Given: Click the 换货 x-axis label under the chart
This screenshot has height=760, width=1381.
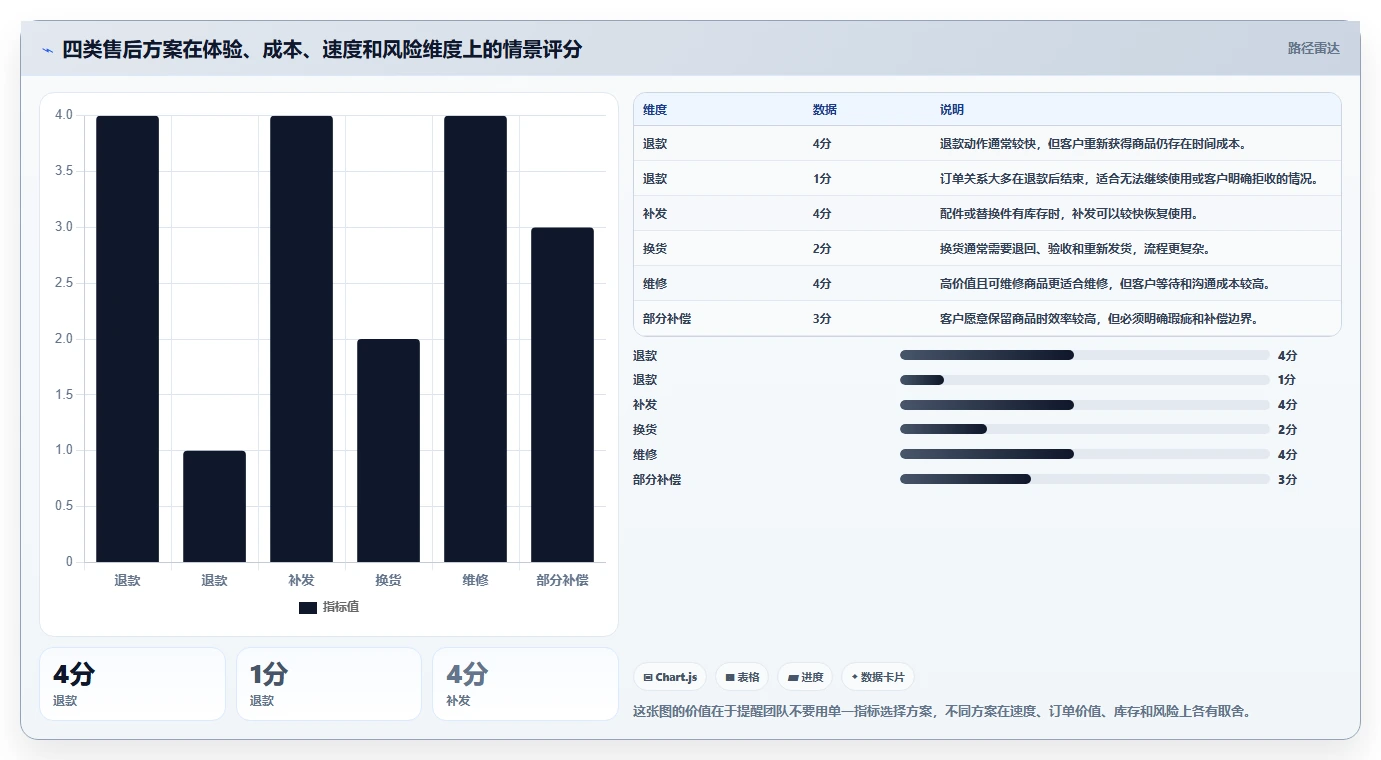Looking at the screenshot, I should point(388,580).
